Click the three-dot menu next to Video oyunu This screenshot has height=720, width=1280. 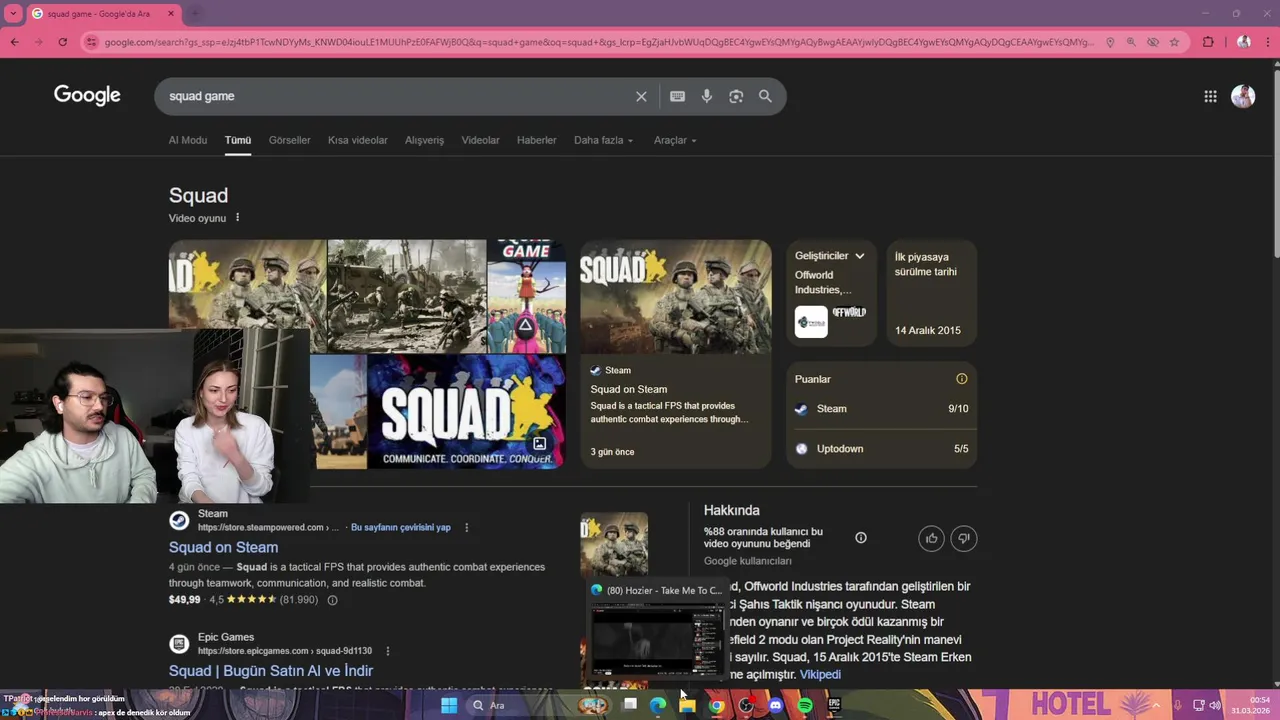pyautogui.click(x=237, y=218)
